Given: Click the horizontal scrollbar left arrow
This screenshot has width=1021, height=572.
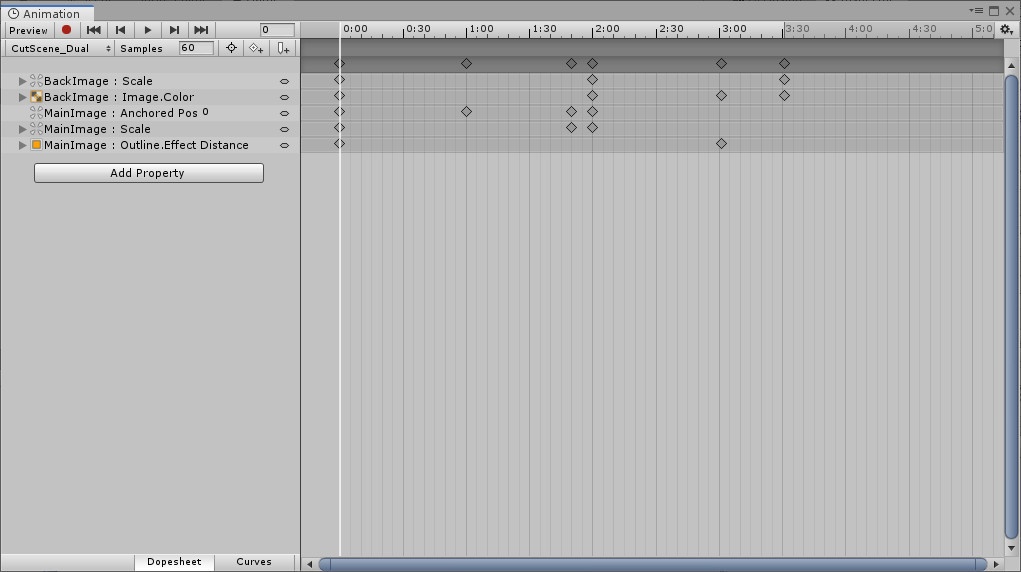Looking at the screenshot, I should [310, 564].
